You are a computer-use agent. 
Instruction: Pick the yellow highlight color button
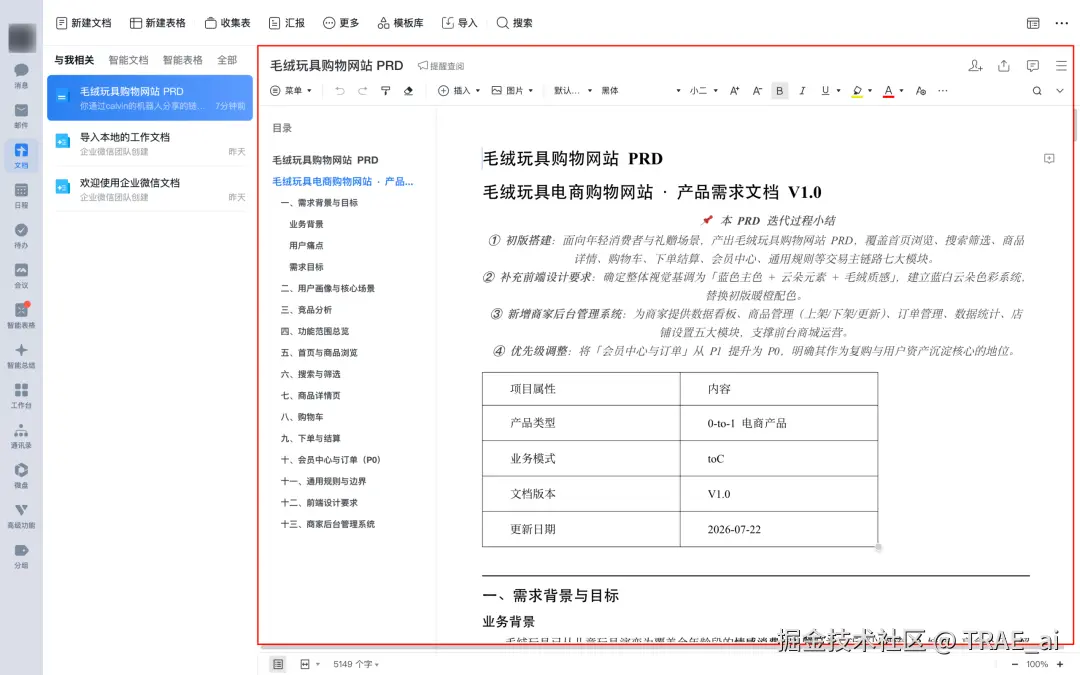pyautogui.click(x=857, y=91)
